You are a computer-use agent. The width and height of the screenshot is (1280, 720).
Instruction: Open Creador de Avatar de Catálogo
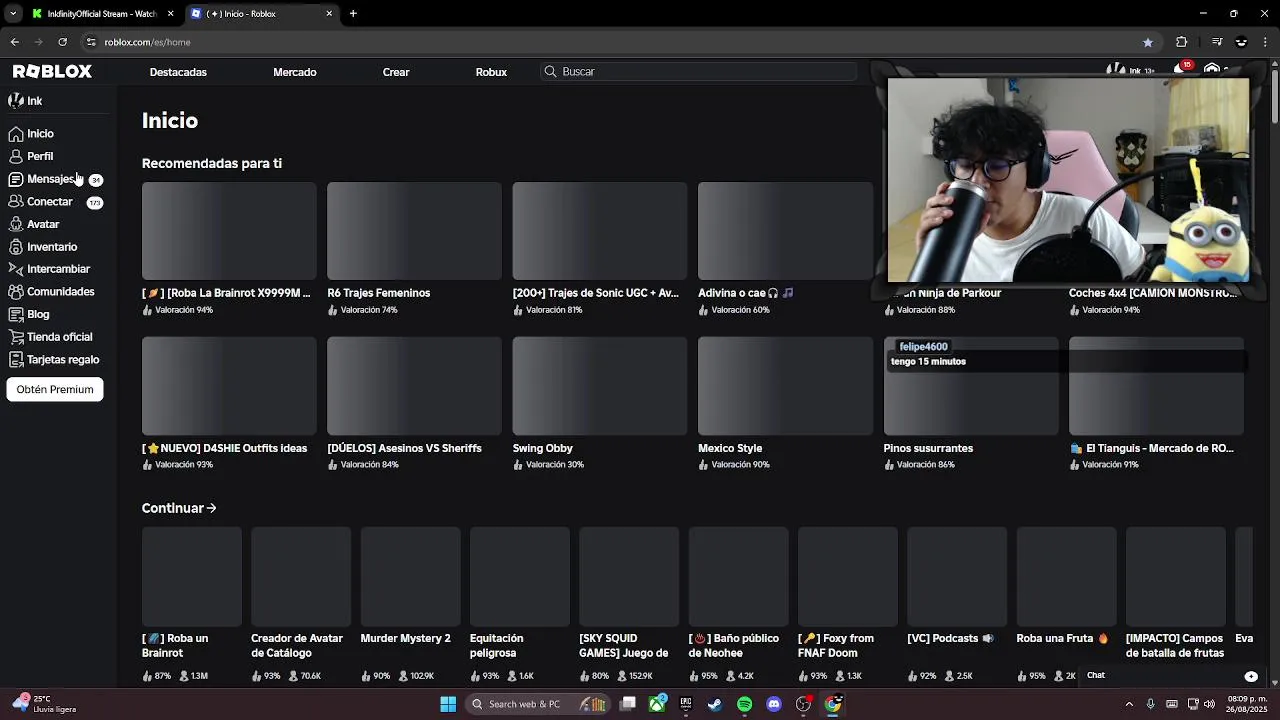point(301,604)
